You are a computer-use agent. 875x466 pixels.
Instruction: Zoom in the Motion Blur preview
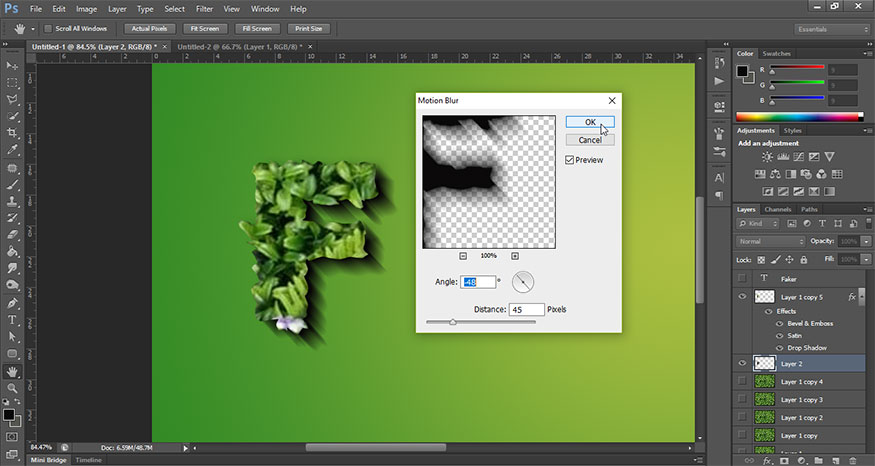click(515, 256)
